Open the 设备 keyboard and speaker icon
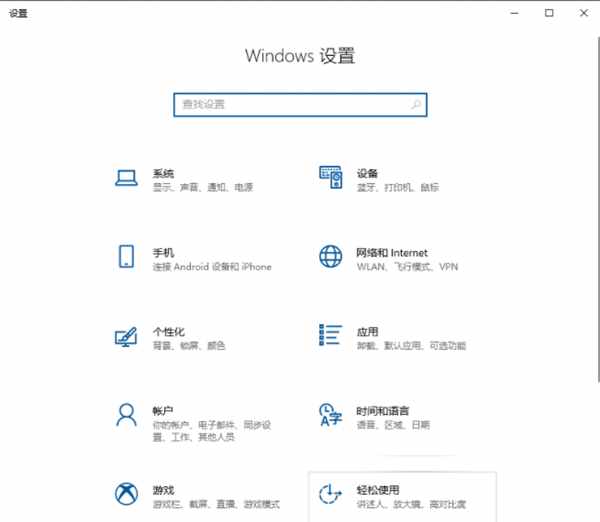This screenshot has width=600, height=522. click(x=331, y=177)
